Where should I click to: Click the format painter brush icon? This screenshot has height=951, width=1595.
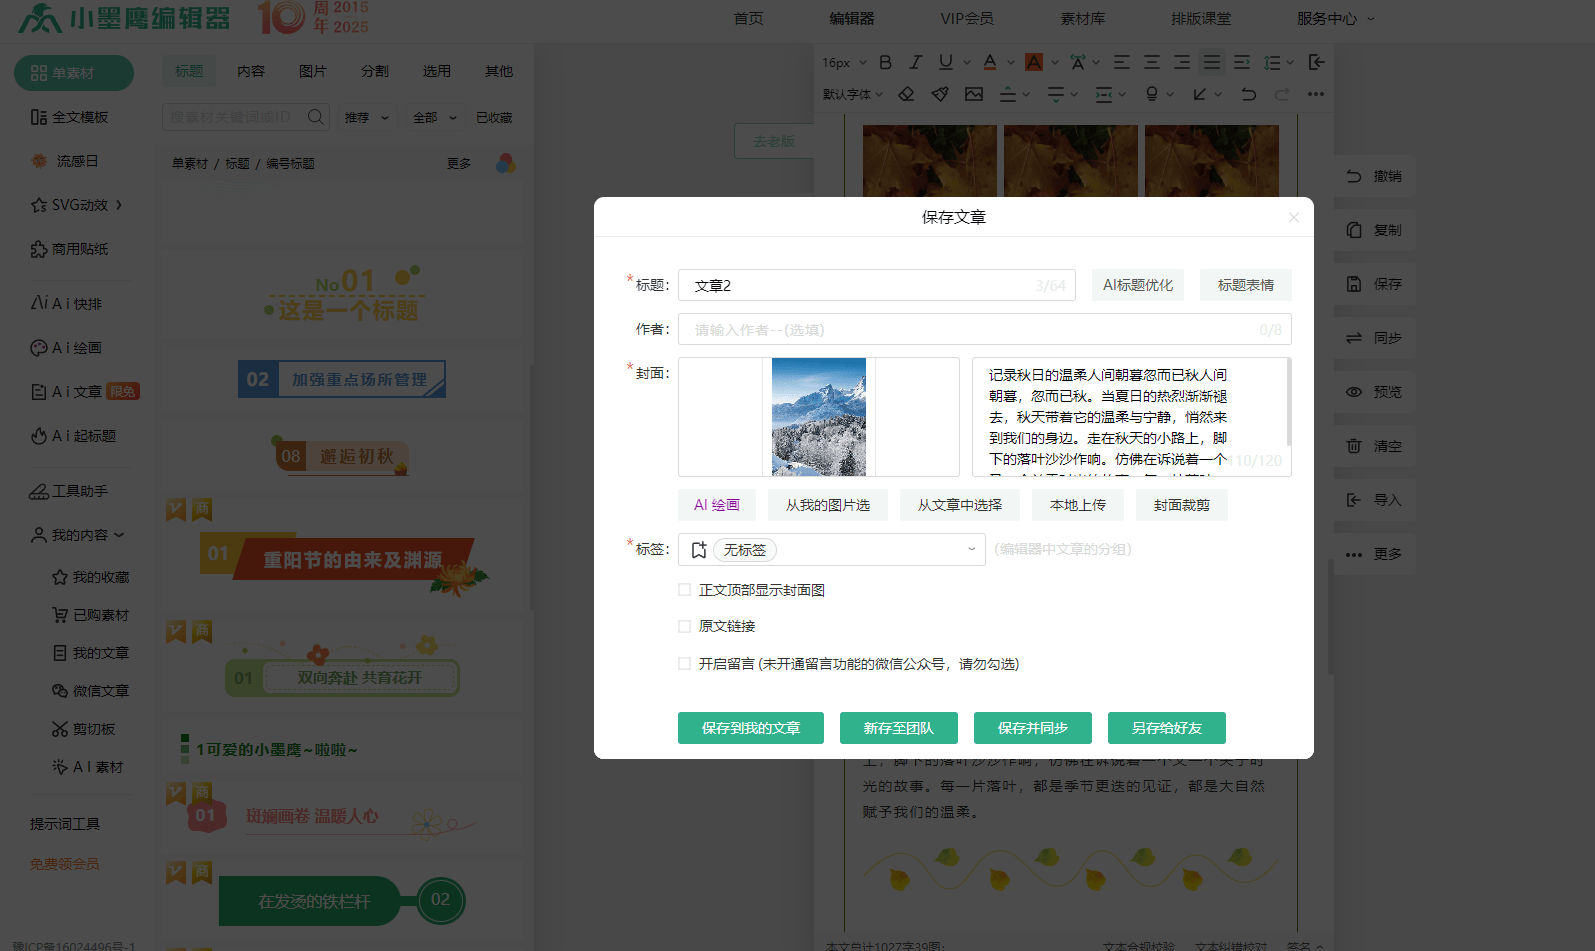[940, 94]
